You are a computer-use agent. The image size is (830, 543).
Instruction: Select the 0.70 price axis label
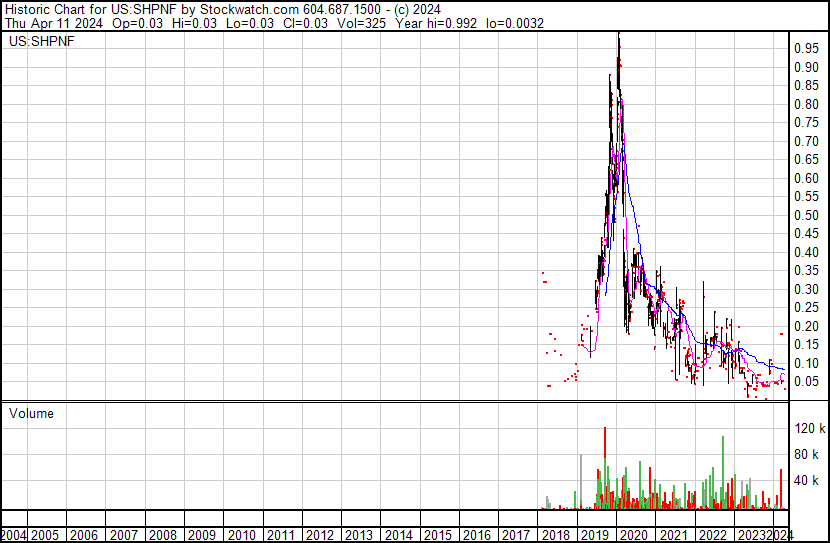pos(806,141)
